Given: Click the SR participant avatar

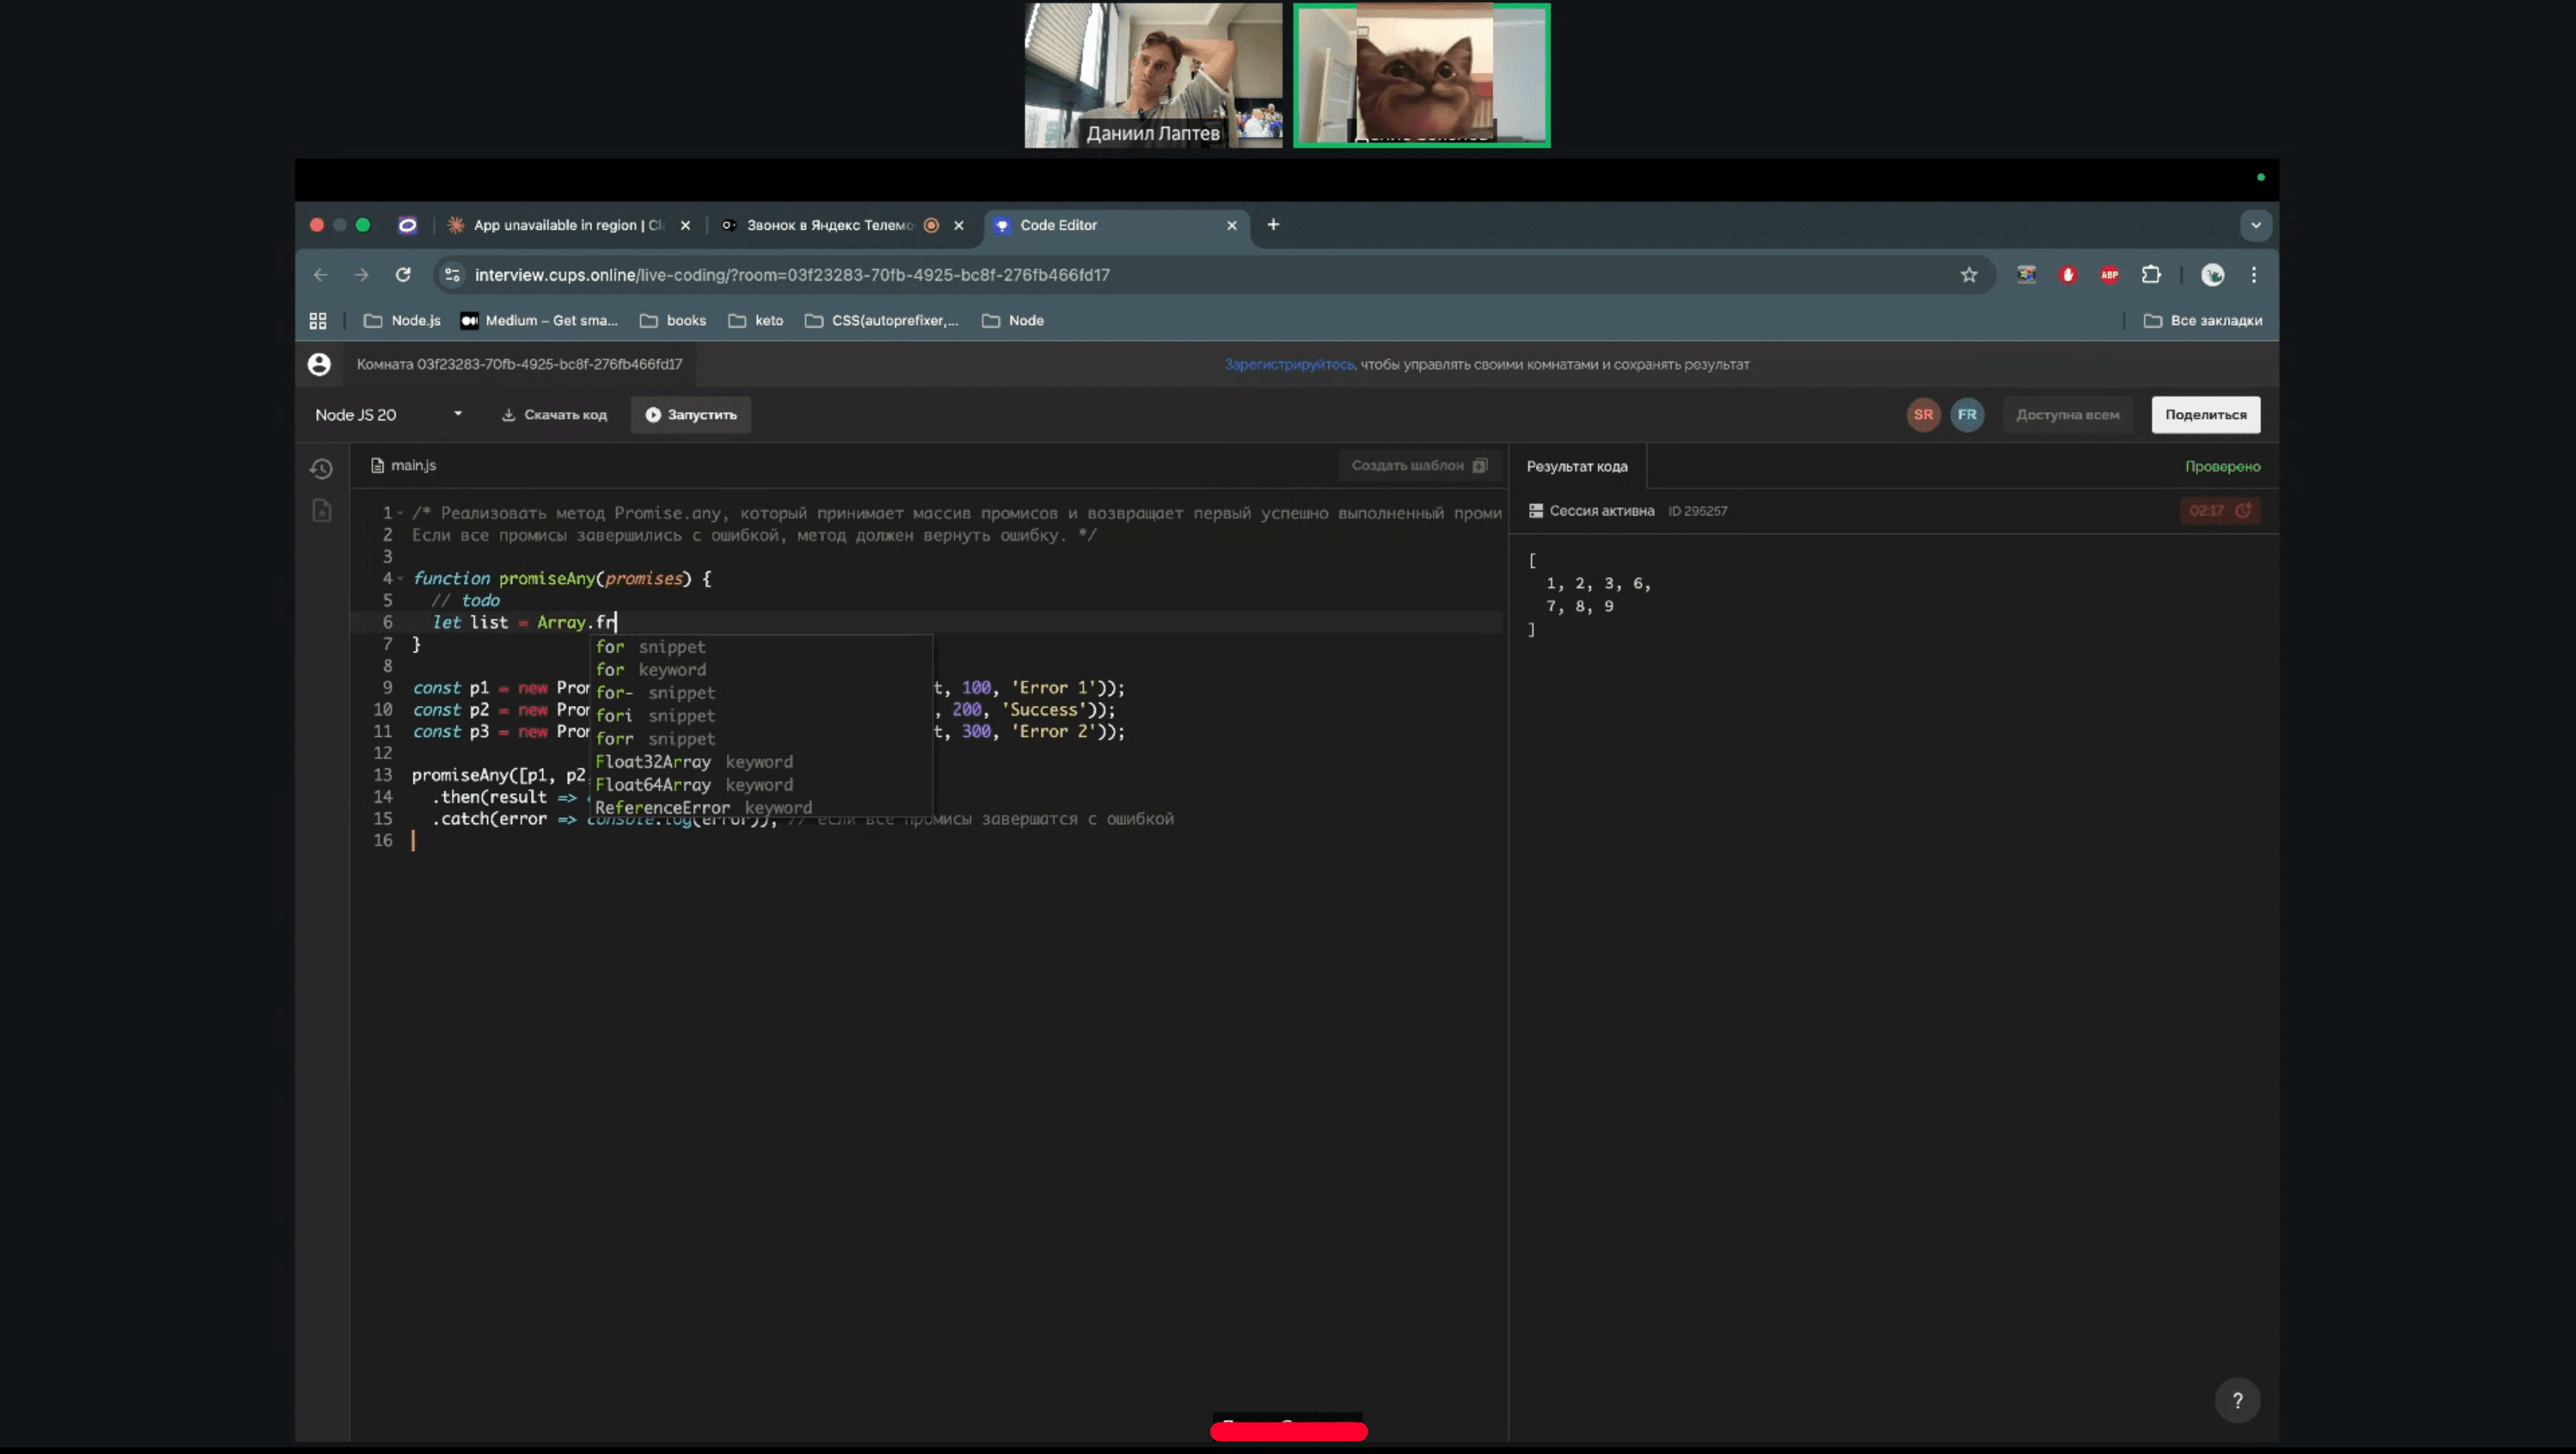Looking at the screenshot, I should [1923, 415].
